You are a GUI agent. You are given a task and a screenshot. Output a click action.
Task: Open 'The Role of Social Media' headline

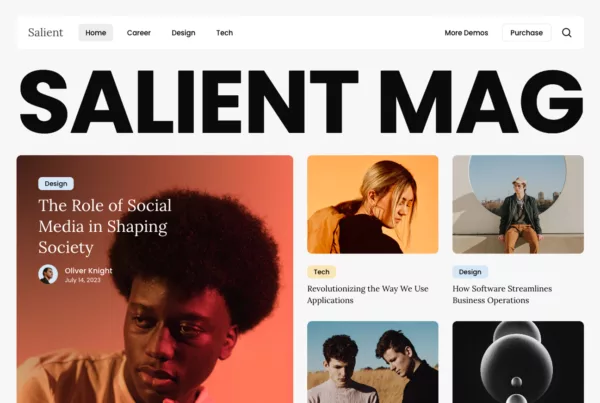point(105,226)
